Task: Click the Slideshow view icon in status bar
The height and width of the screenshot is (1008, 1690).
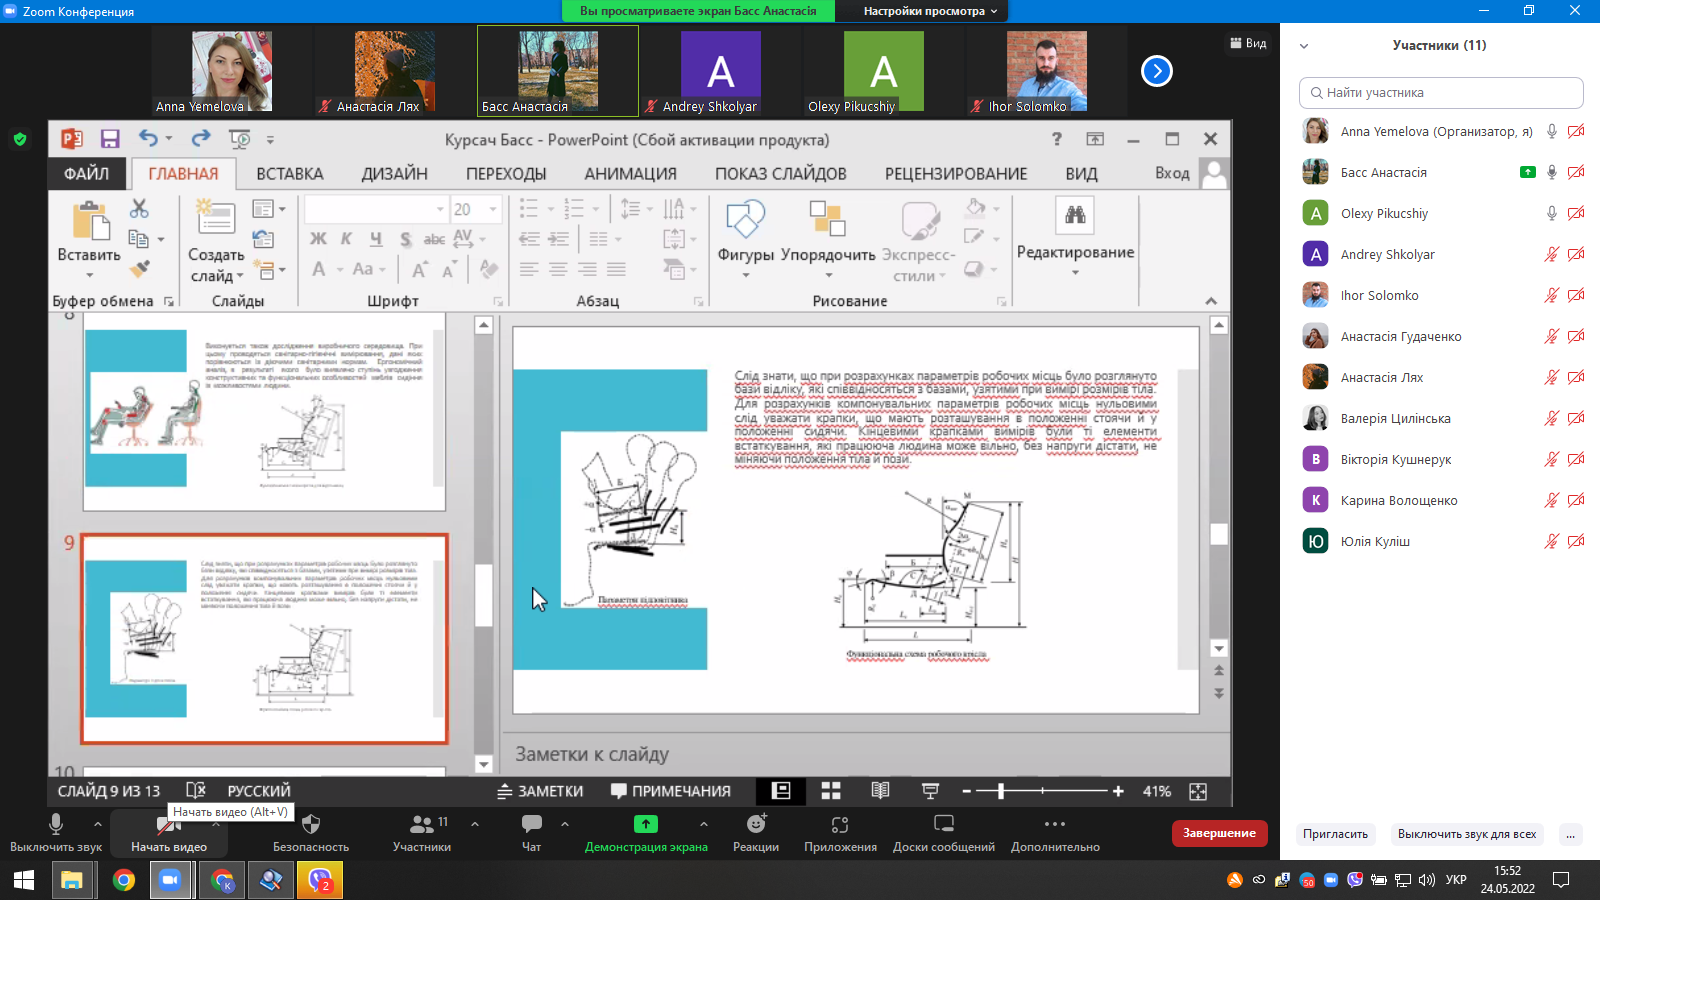Action: click(930, 791)
